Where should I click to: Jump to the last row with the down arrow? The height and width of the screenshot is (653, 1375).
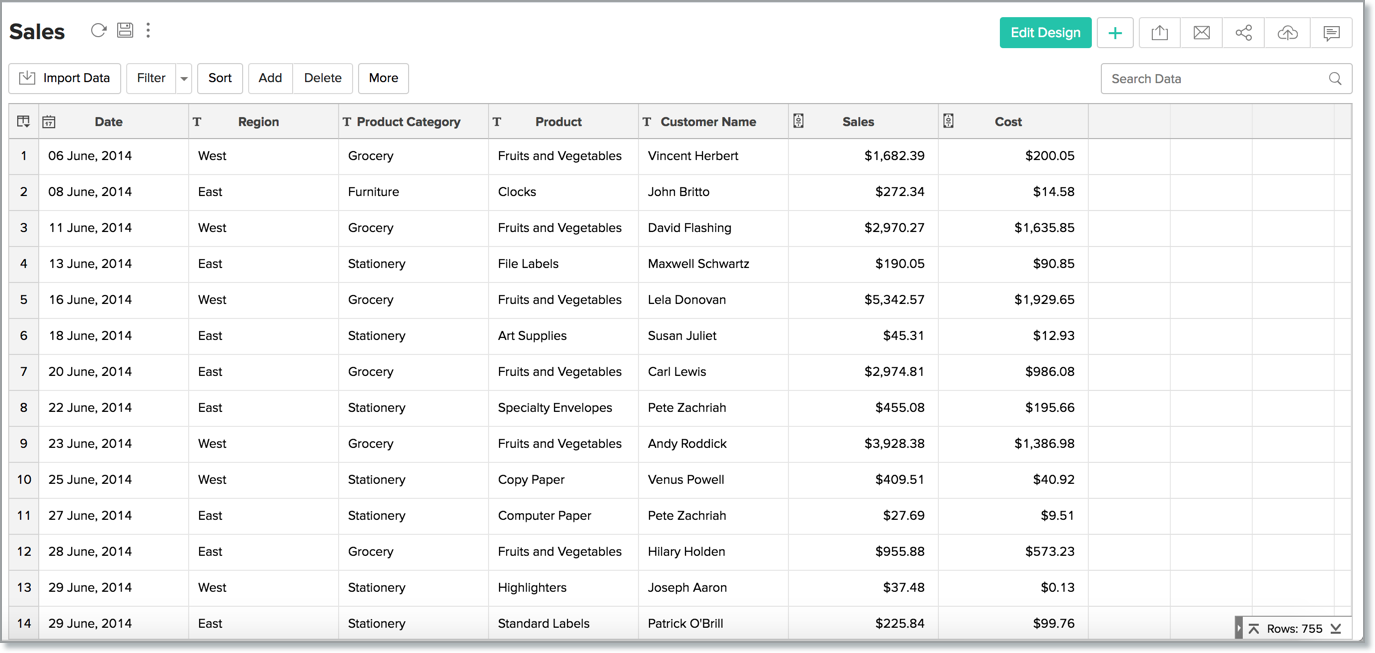(x=1335, y=629)
